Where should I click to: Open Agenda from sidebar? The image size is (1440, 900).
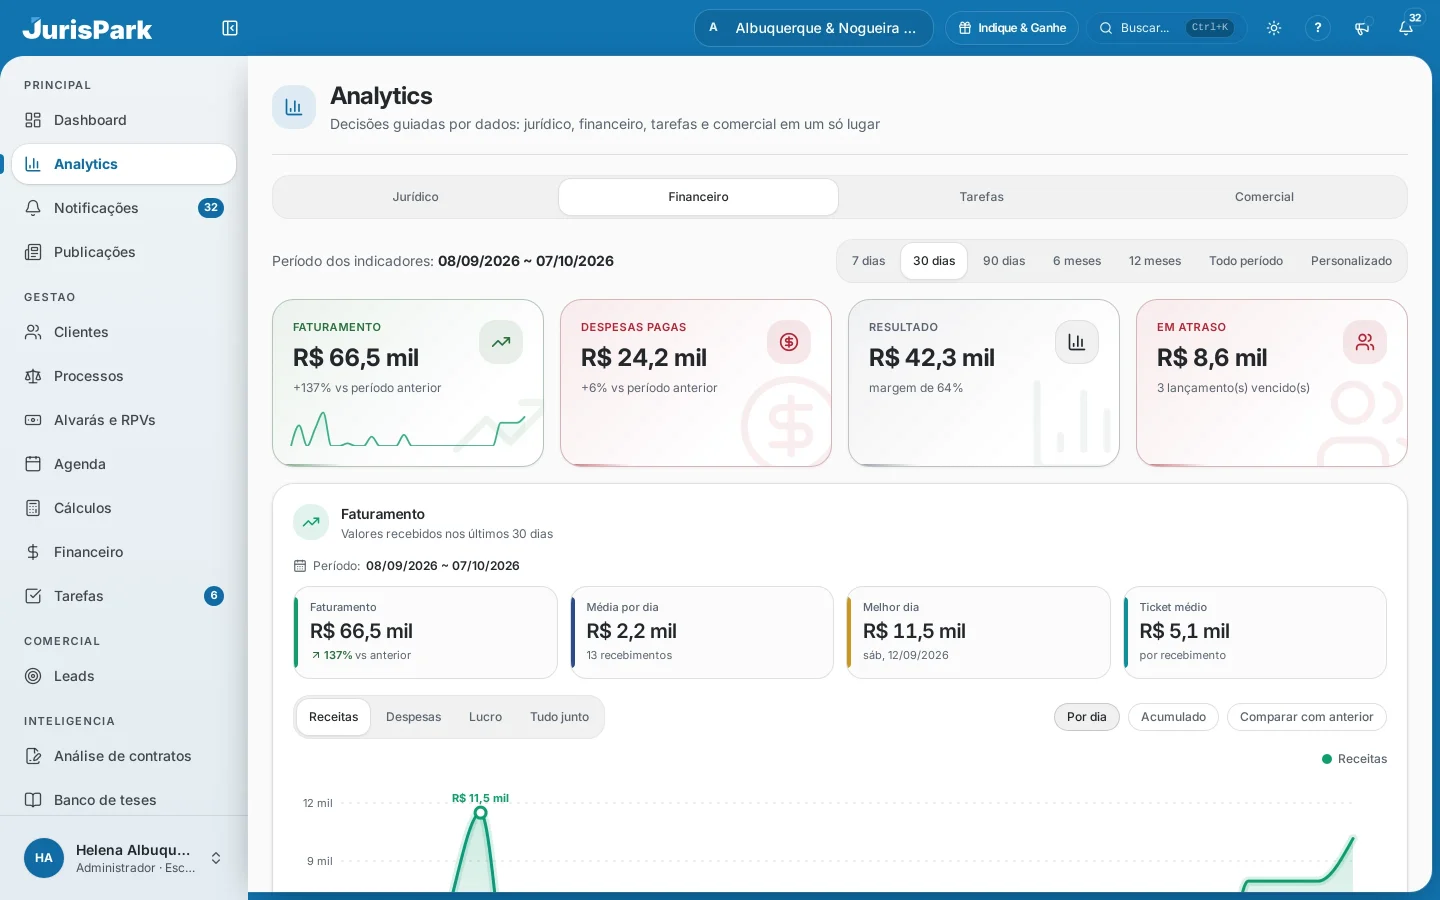pos(124,464)
